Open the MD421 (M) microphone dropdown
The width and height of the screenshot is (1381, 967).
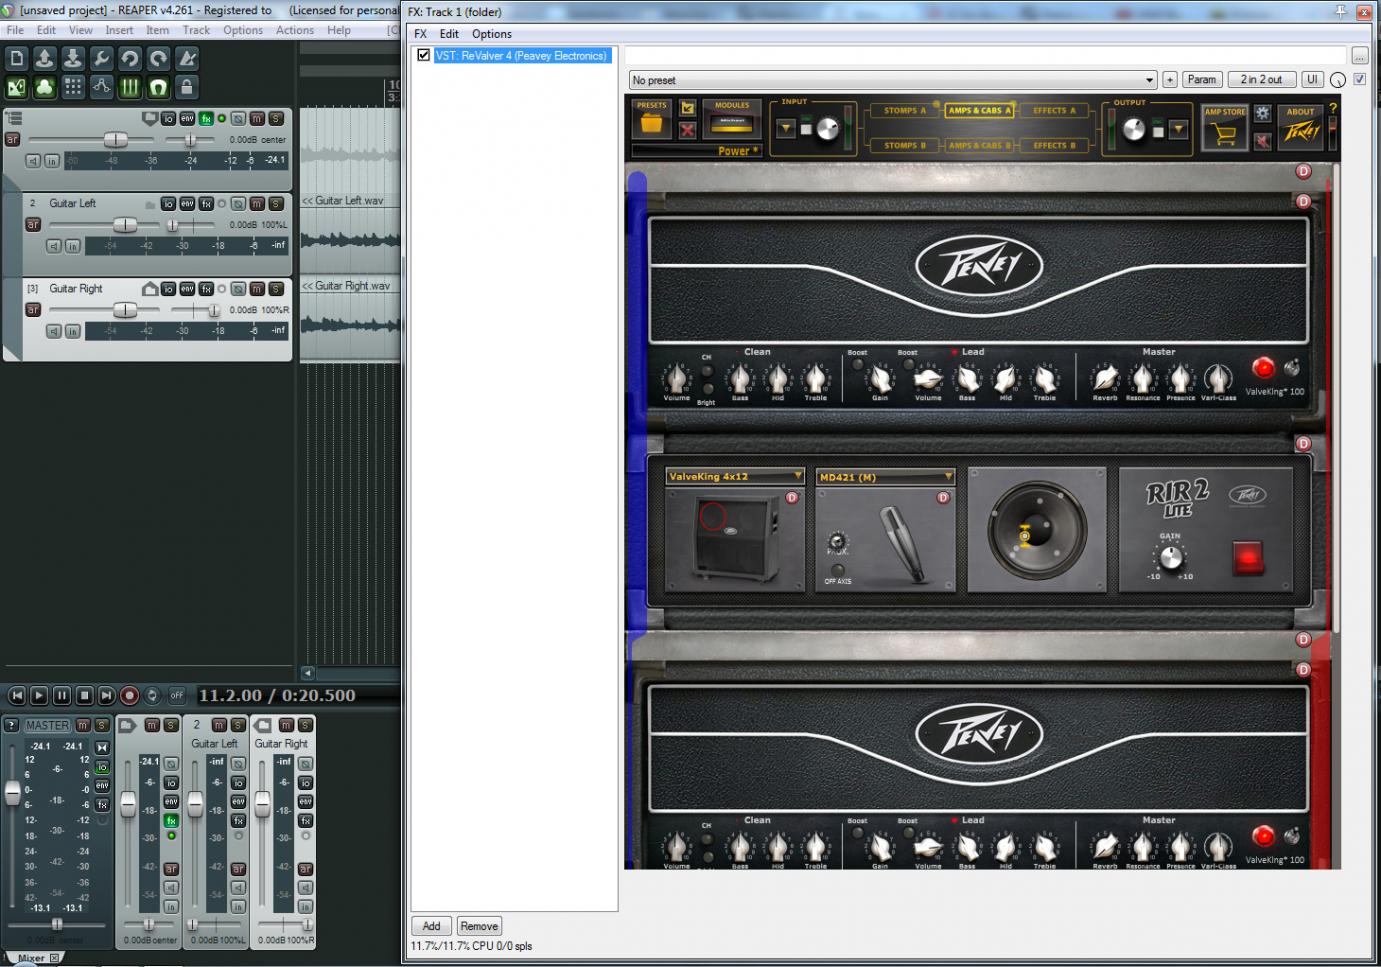click(885, 476)
